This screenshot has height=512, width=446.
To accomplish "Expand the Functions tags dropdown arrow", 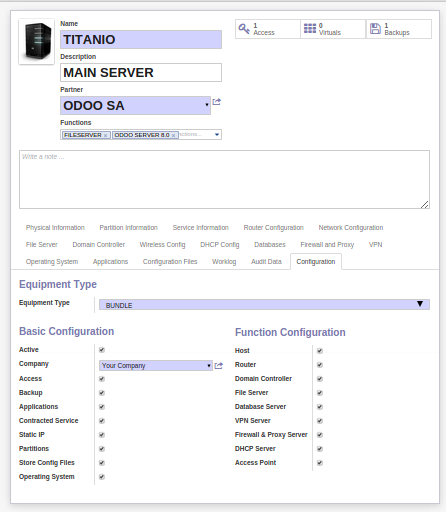I will coord(217,135).
